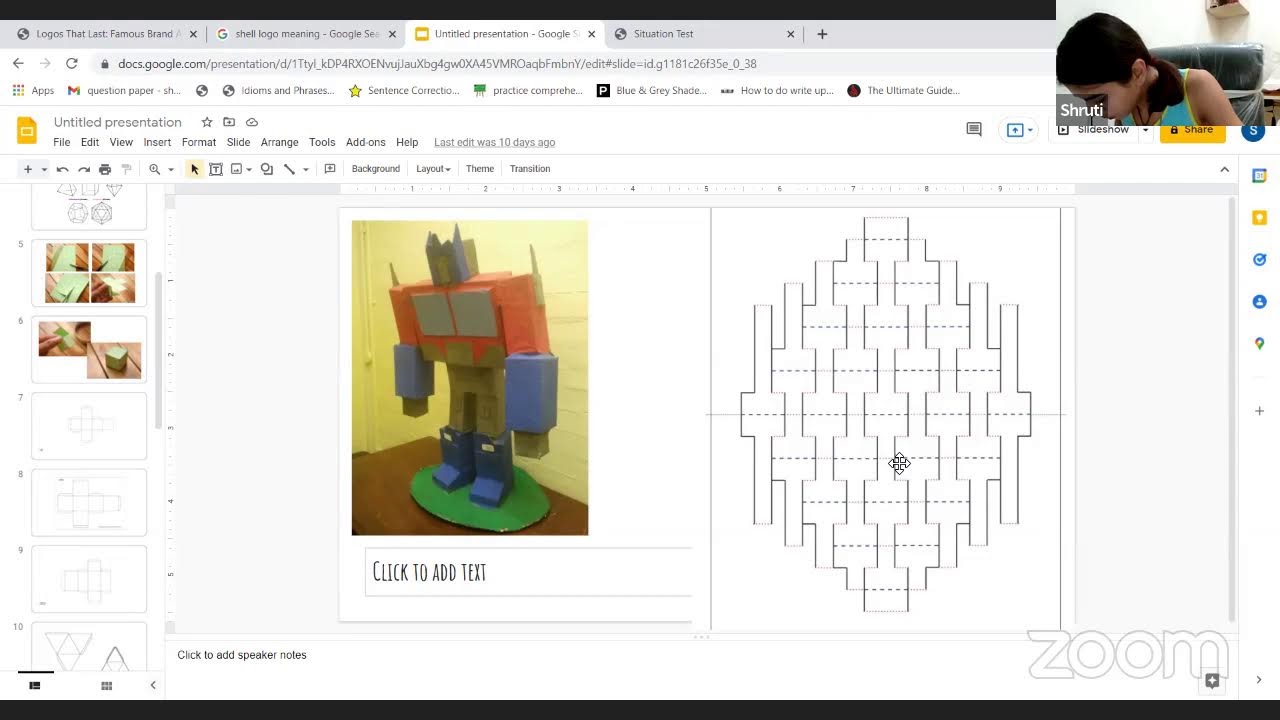
Task: Open the Help menu
Action: click(x=407, y=142)
